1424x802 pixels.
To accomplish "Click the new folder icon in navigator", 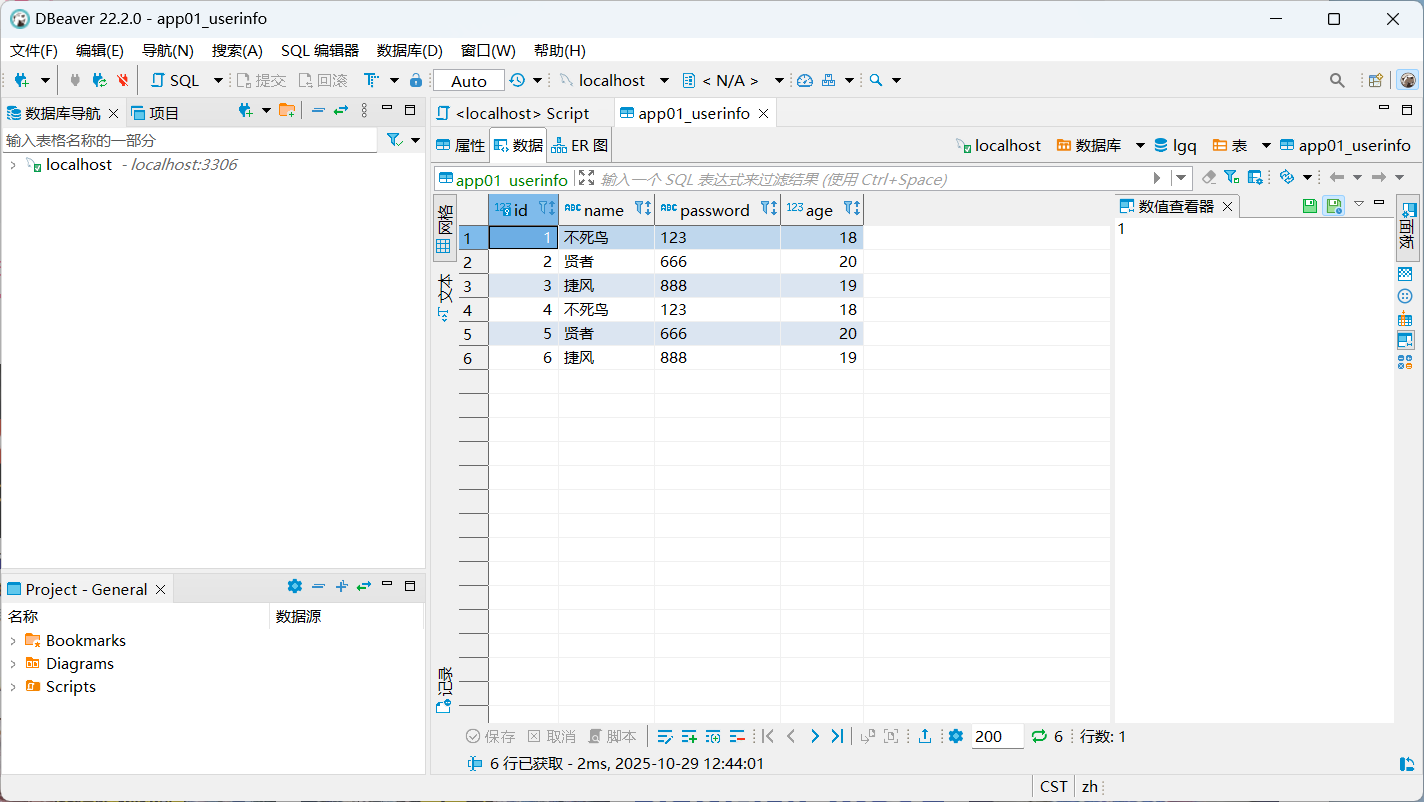I will (287, 110).
